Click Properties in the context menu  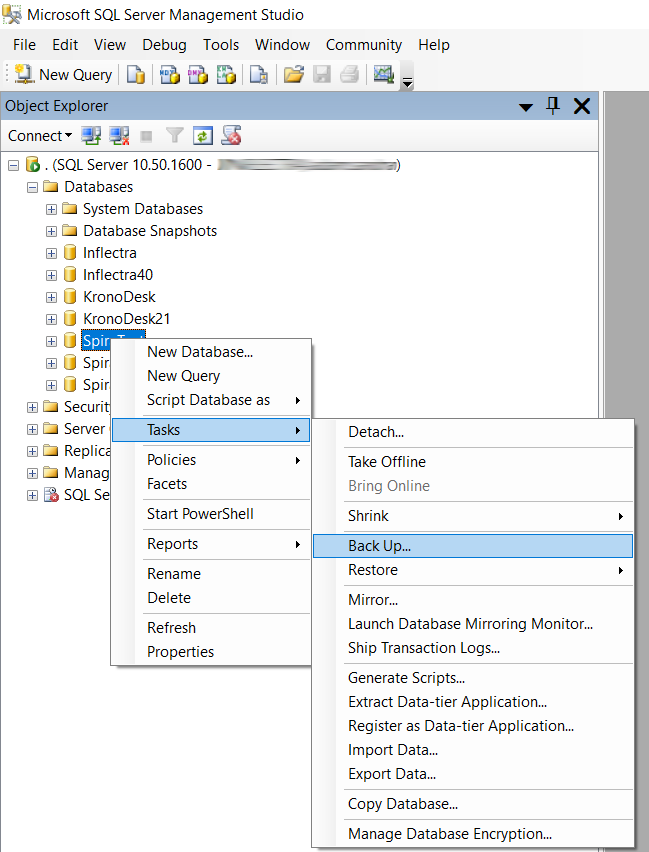(180, 652)
